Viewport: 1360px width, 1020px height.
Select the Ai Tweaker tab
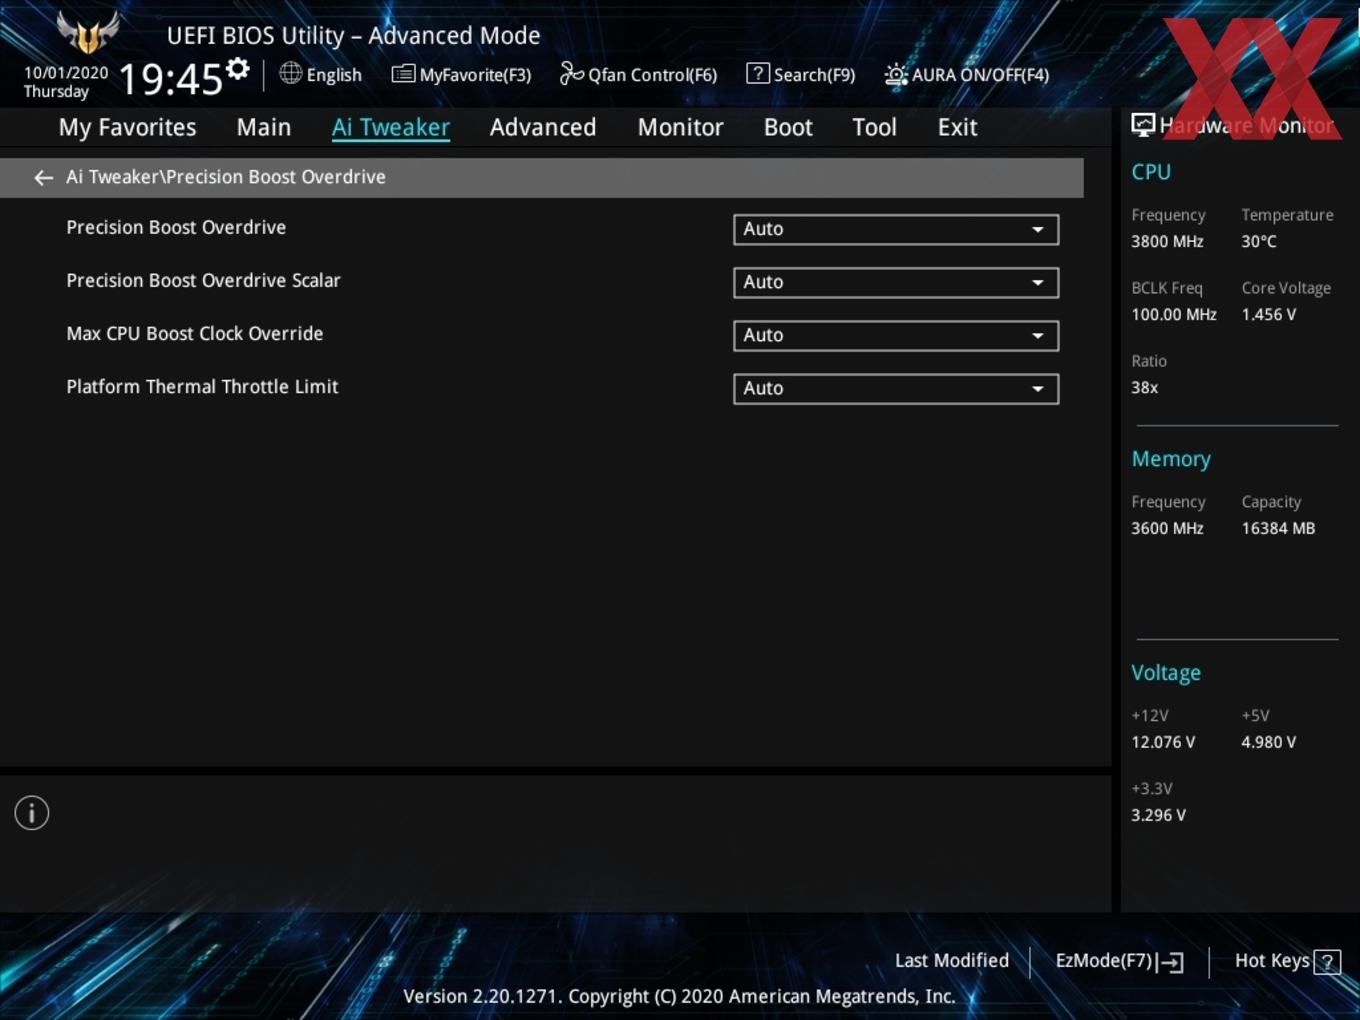click(391, 127)
